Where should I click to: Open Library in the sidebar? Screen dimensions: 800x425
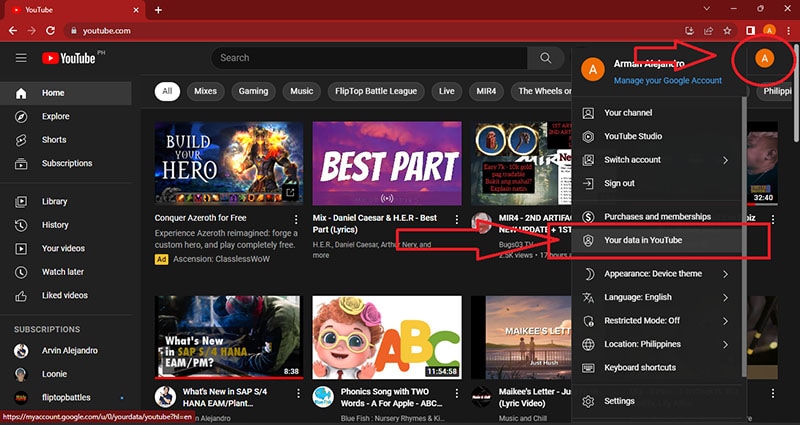coord(66,202)
